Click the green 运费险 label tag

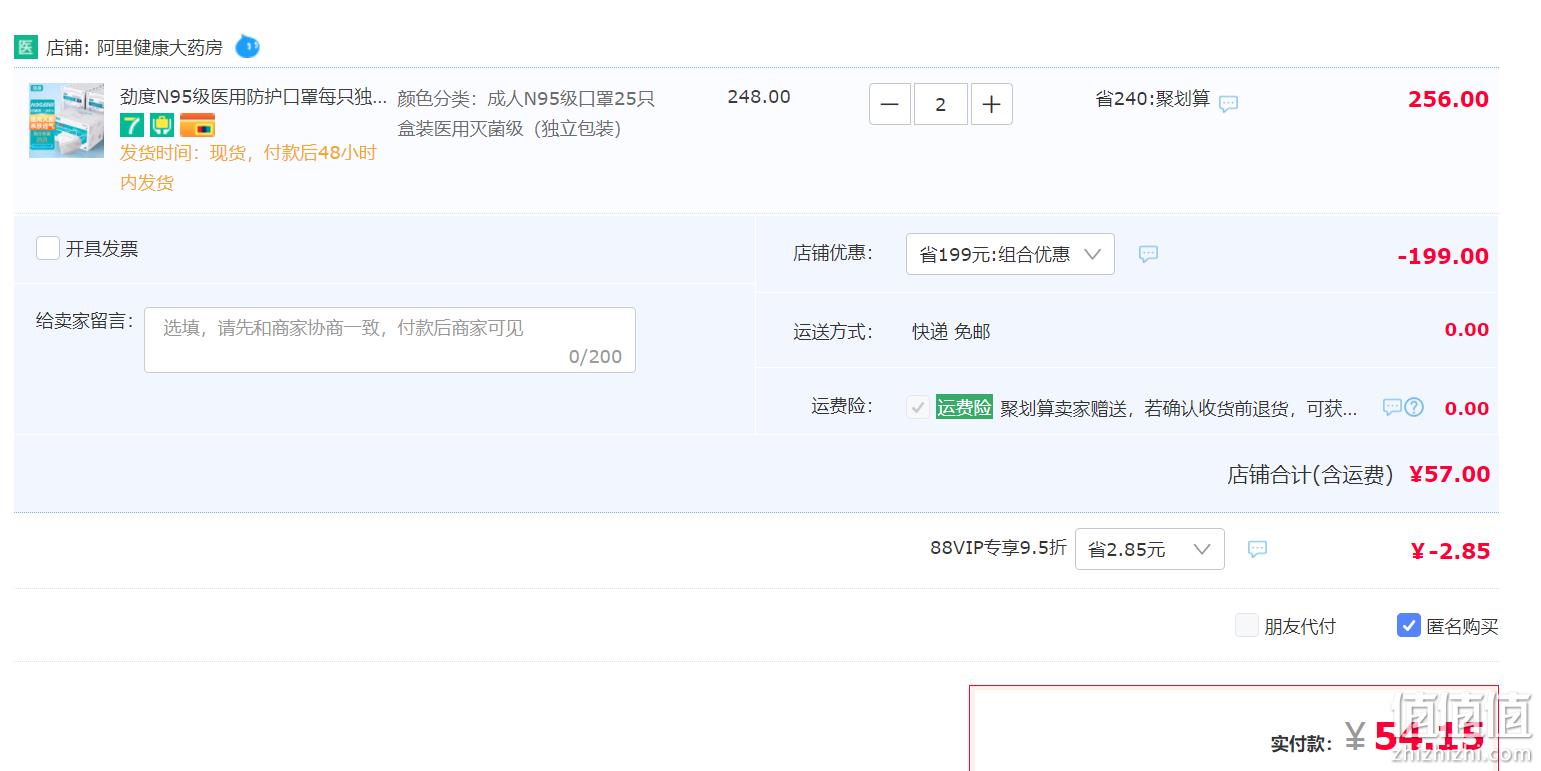tap(964, 407)
